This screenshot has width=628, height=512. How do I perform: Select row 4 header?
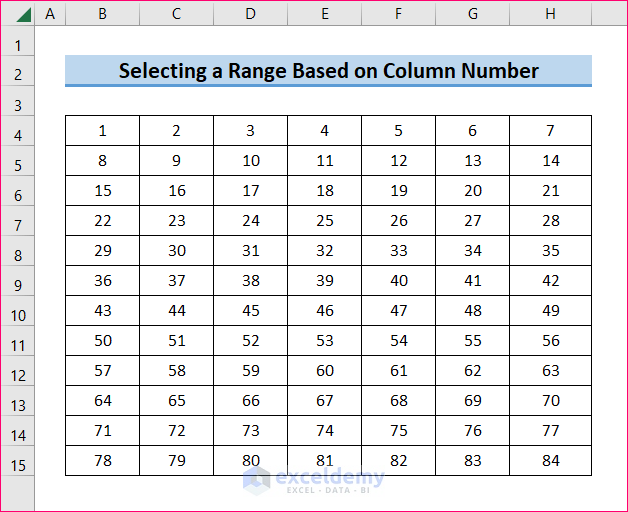(17, 135)
